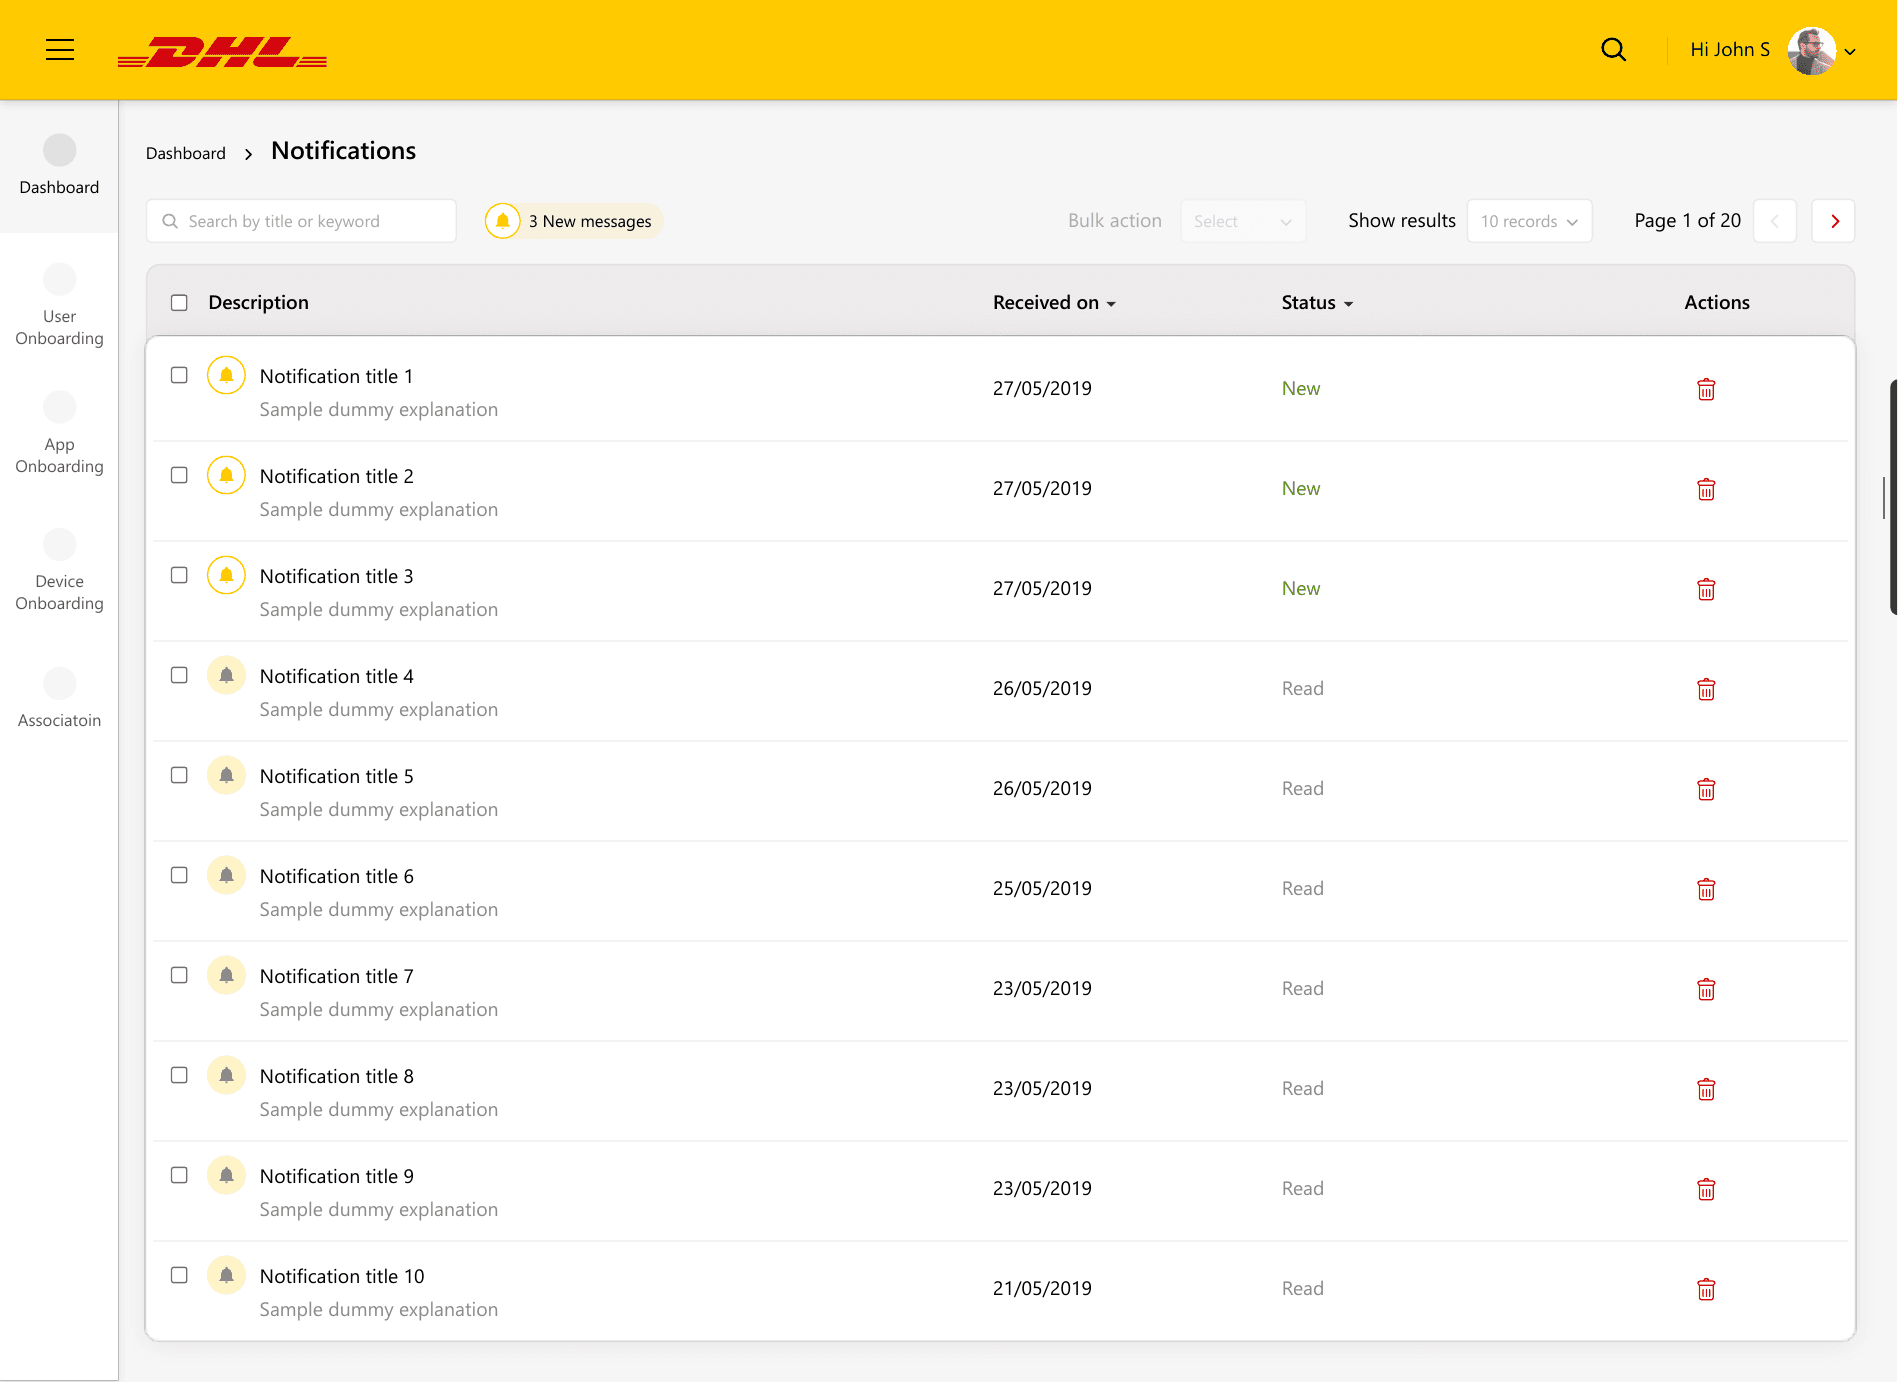Check the box for Notification title 4
This screenshot has height=1382, width=1898.
click(x=179, y=675)
